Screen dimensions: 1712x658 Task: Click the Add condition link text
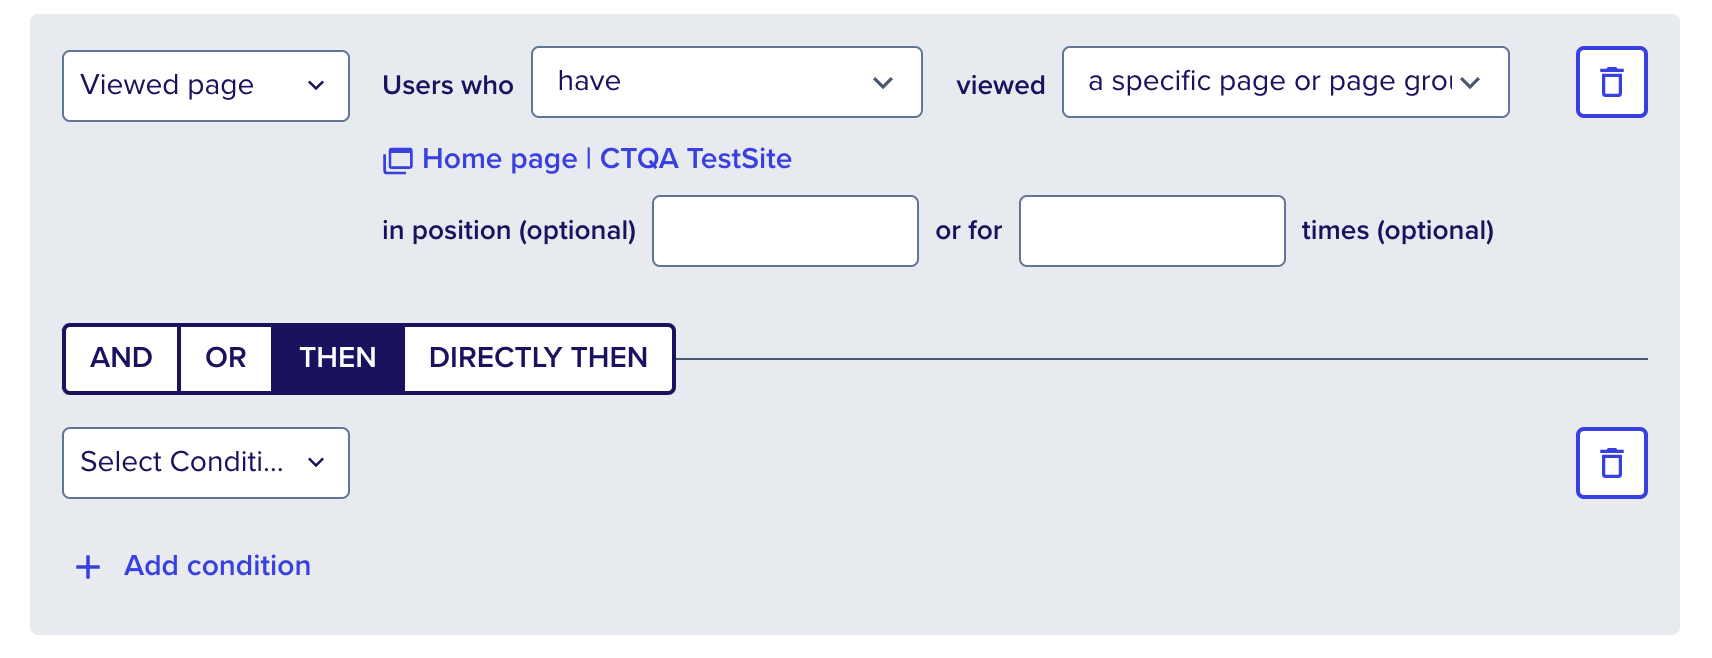217,566
